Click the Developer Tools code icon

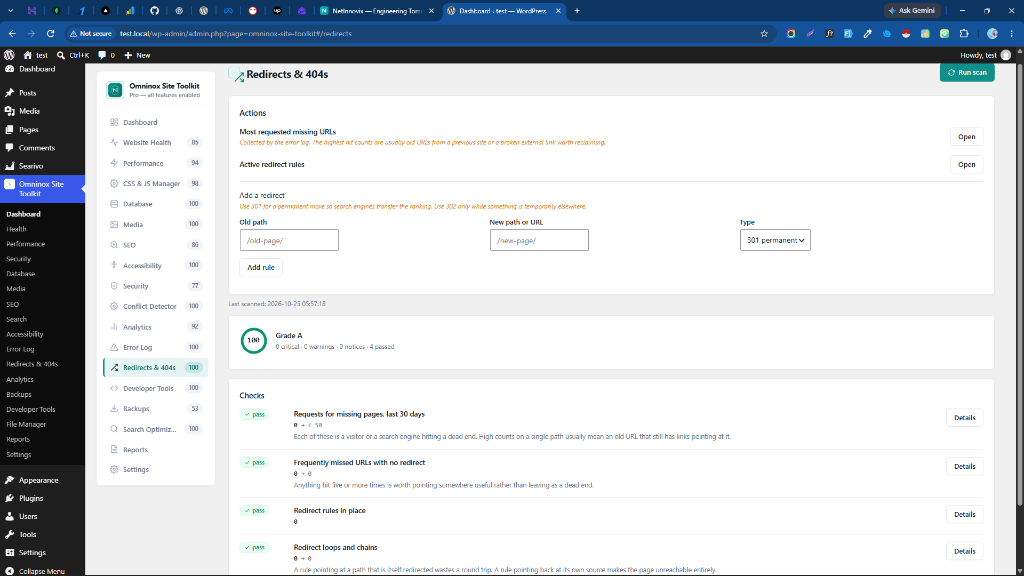coord(114,388)
